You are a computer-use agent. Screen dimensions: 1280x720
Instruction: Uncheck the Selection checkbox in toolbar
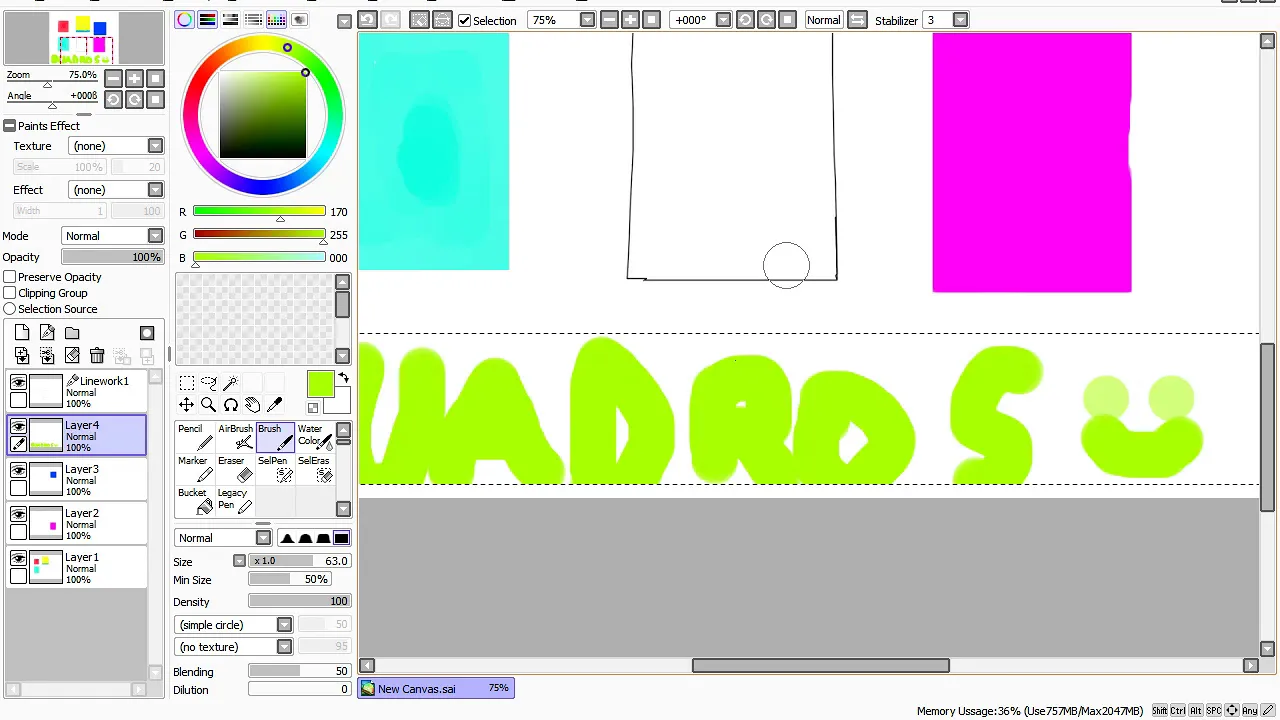(464, 20)
